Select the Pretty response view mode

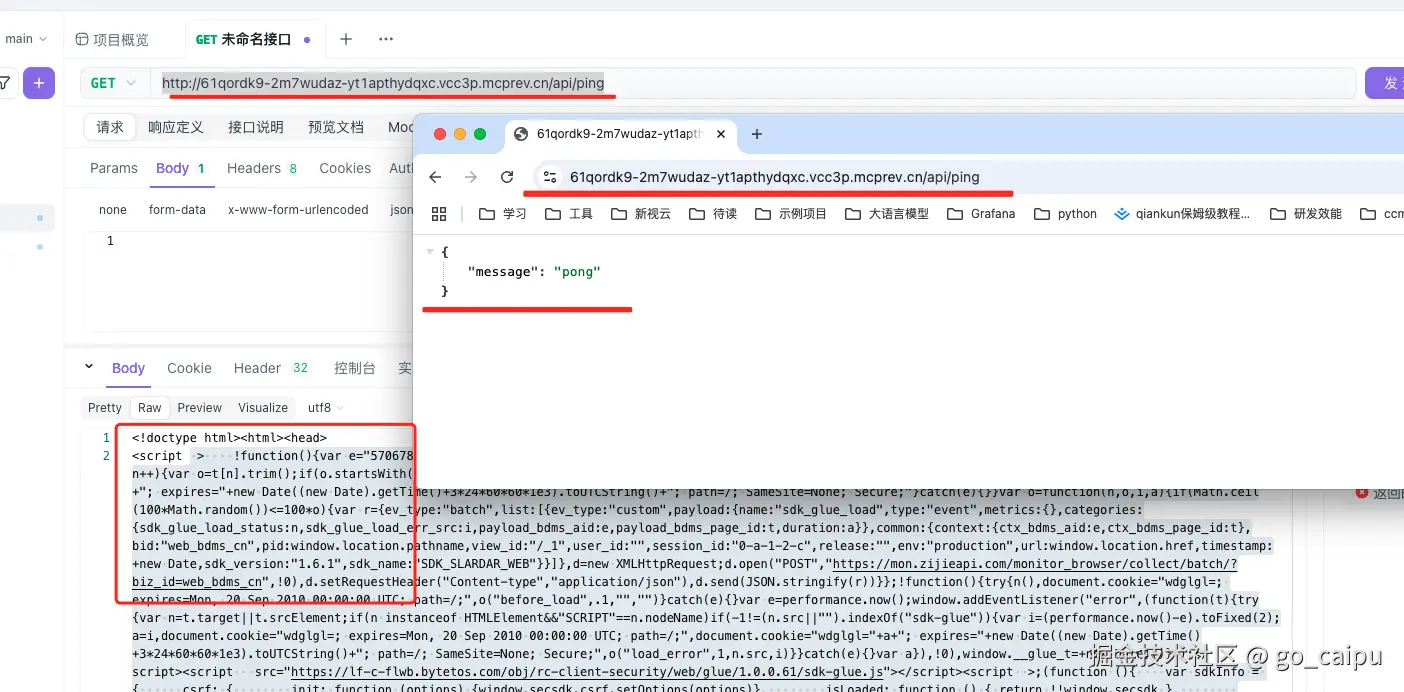tap(104, 407)
